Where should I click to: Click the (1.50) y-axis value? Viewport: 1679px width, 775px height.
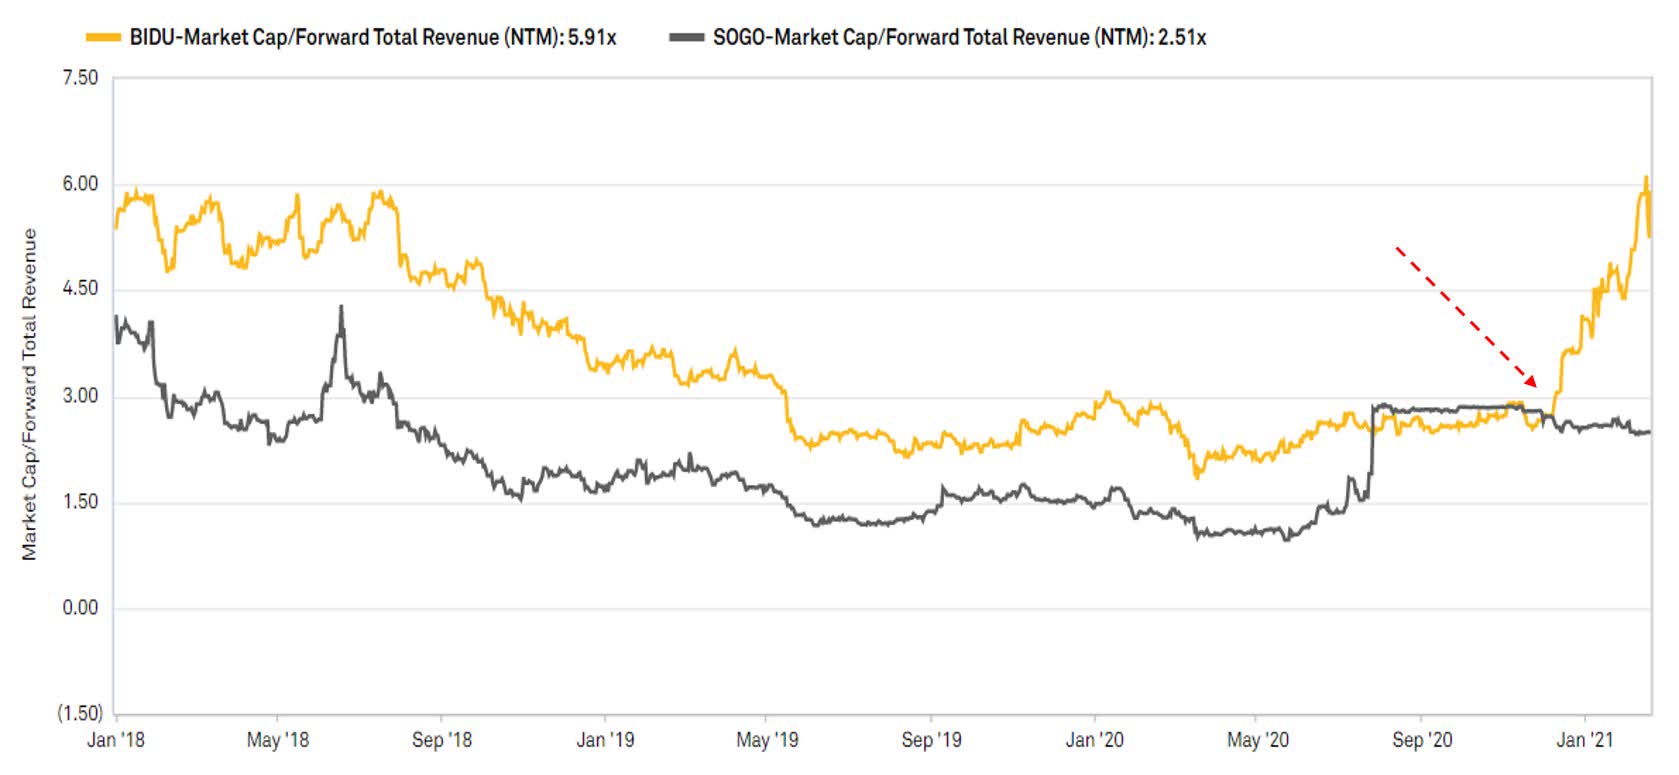click(x=79, y=714)
